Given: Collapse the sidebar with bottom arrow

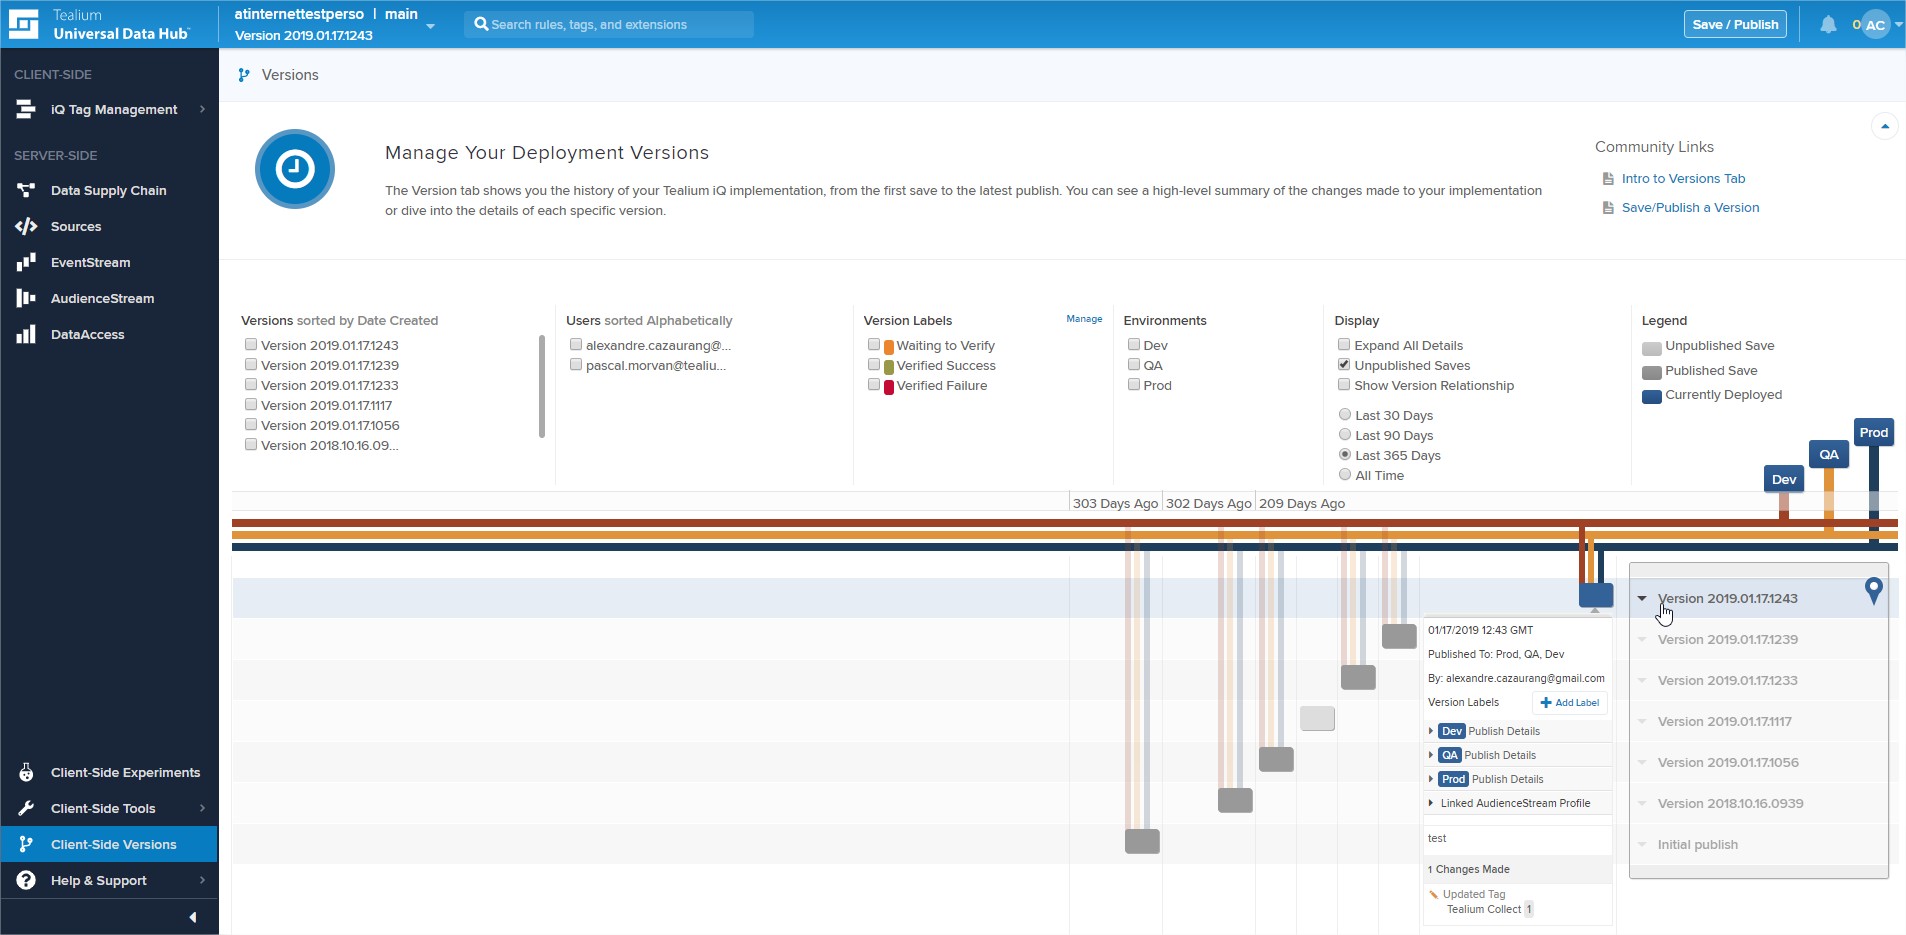Looking at the screenshot, I should click(x=192, y=917).
